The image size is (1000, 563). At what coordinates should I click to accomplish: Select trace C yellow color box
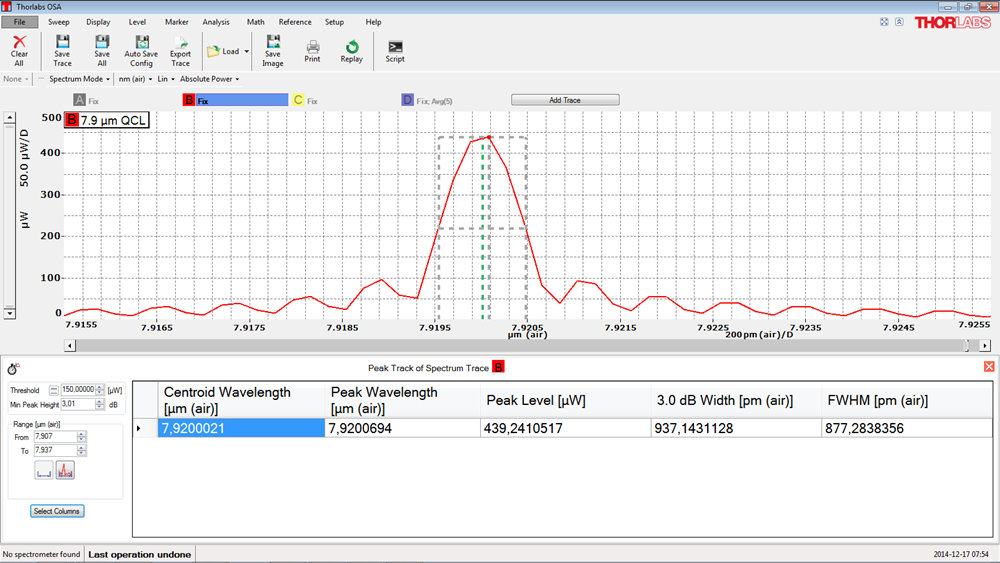pos(298,100)
